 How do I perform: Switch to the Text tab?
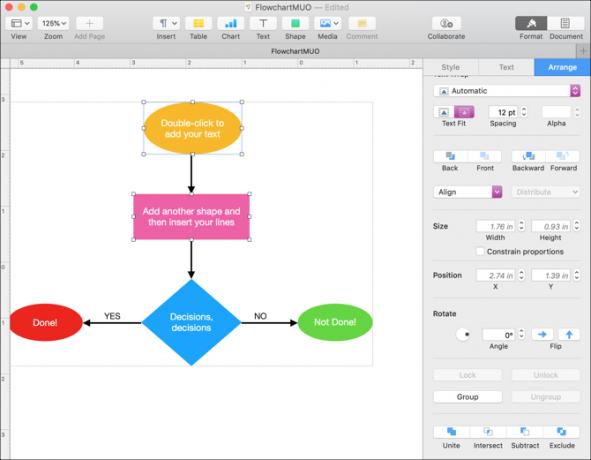pos(506,67)
